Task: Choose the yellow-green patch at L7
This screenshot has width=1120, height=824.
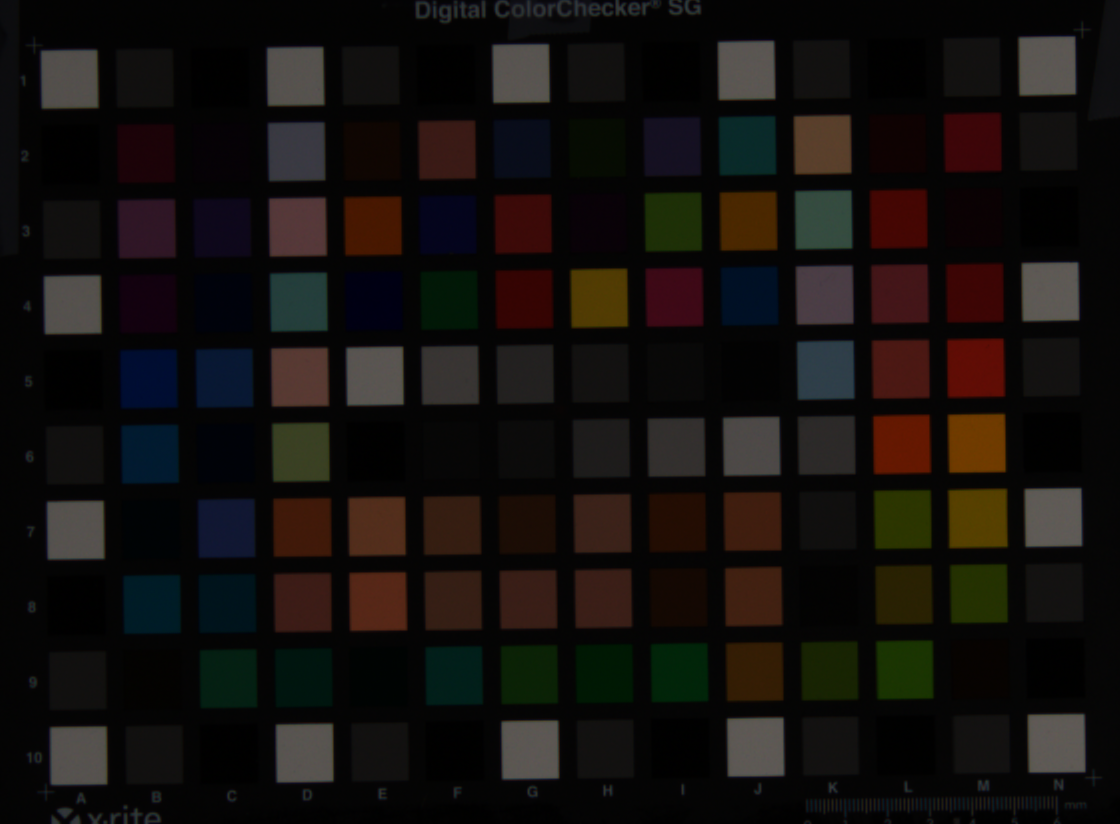Action: coord(903,519)
